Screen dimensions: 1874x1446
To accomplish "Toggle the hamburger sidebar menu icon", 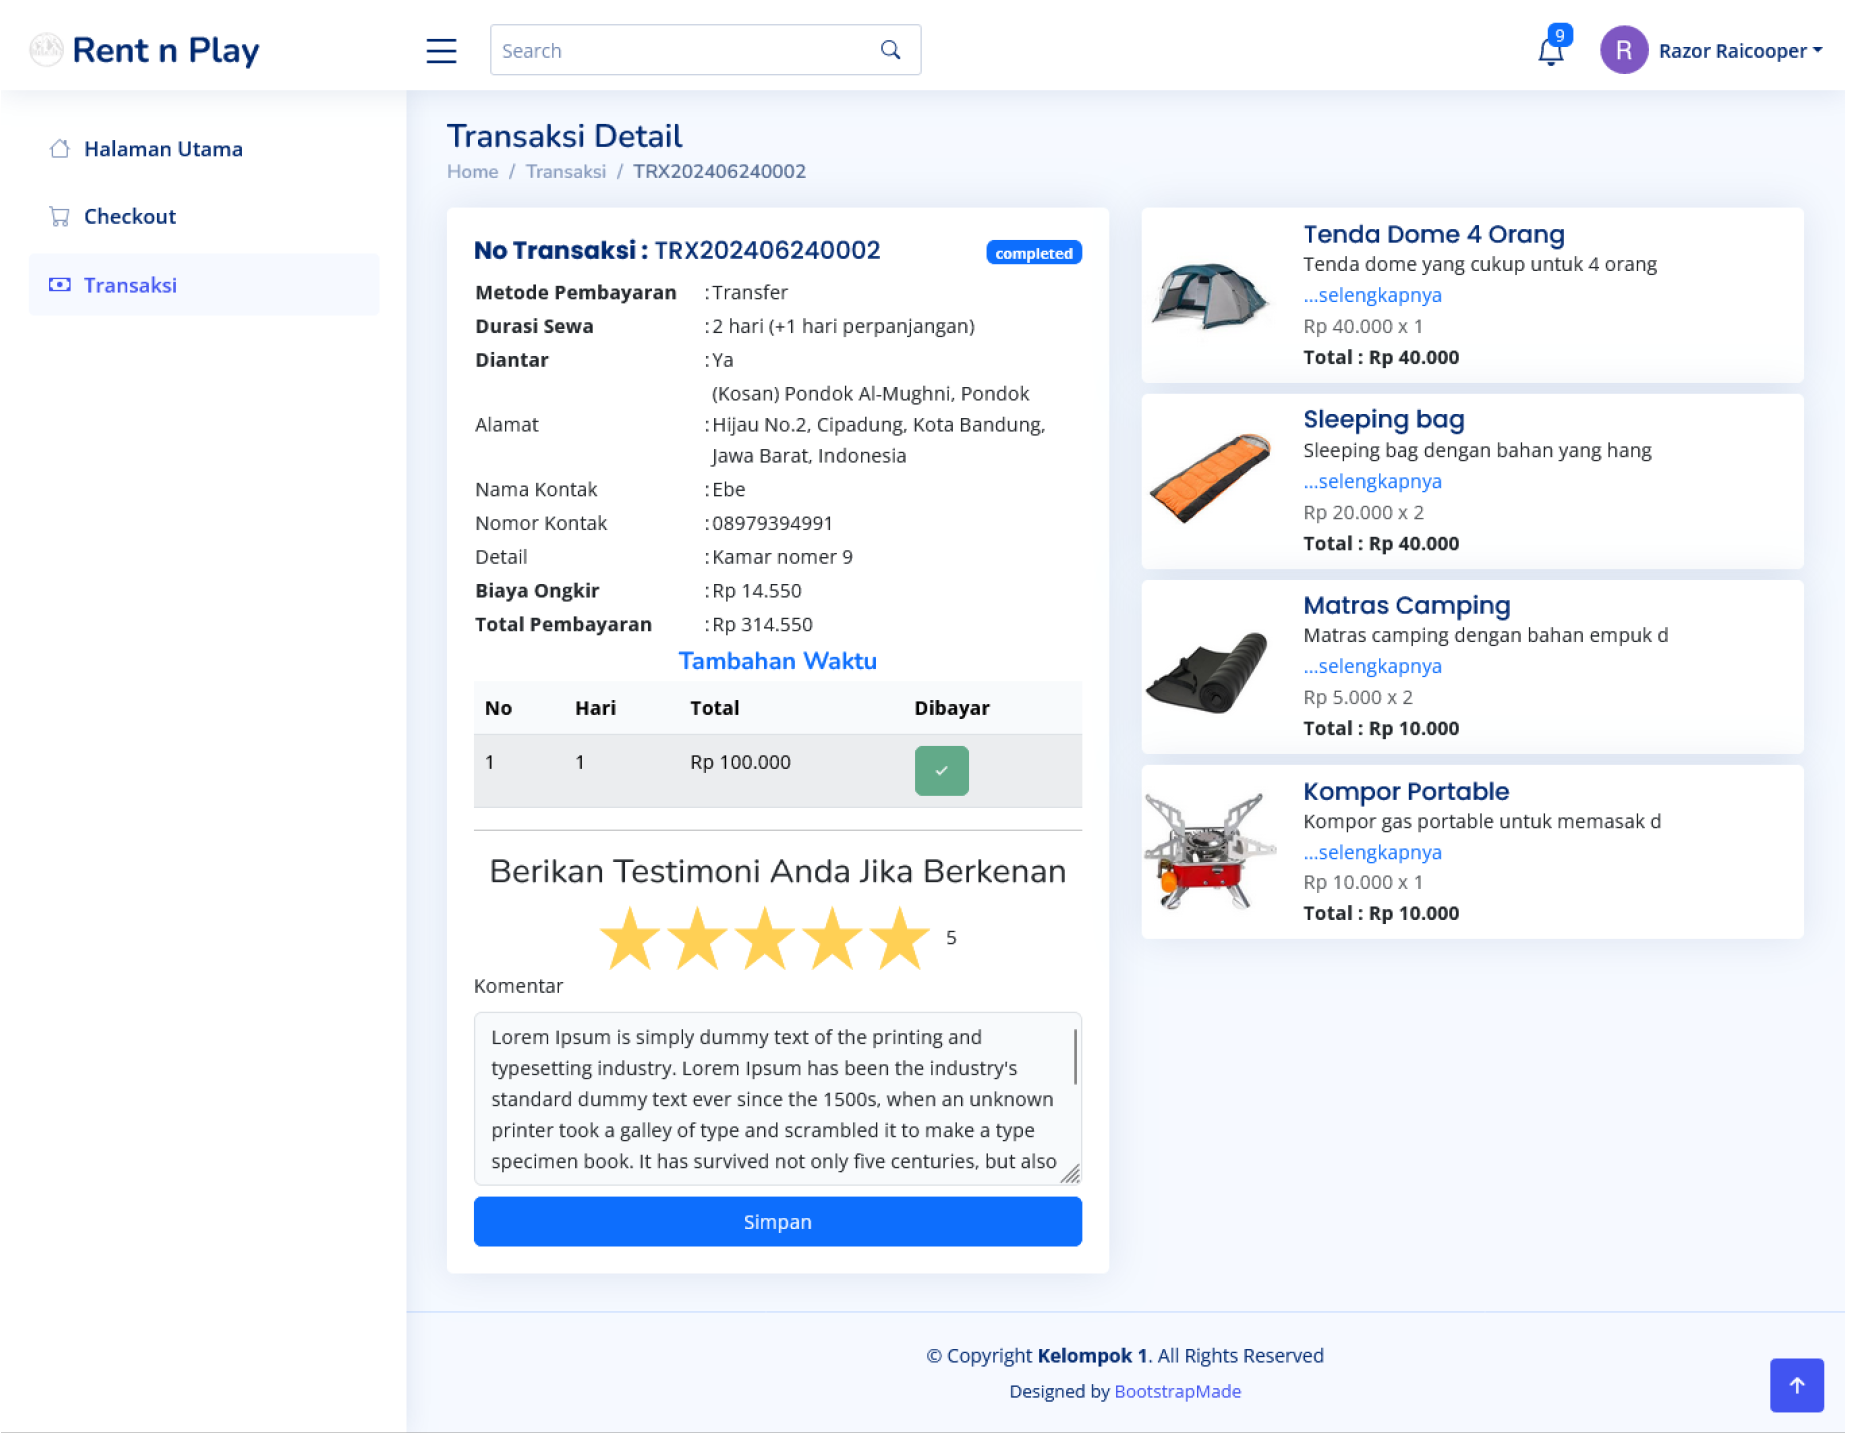I will pos(441,51).
